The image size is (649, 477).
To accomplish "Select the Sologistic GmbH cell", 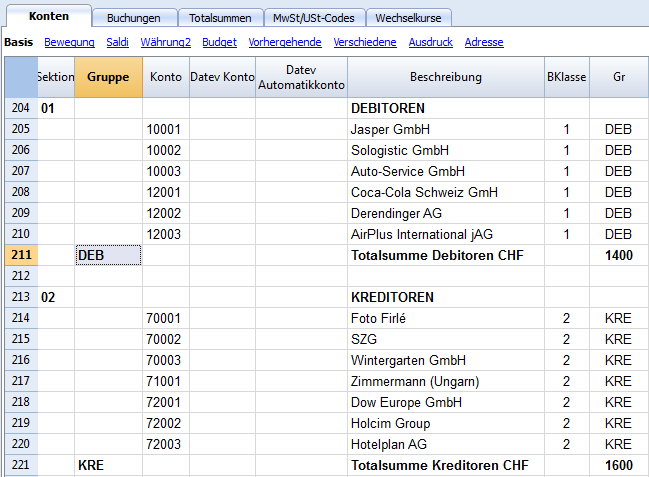I will pos(446,150).
